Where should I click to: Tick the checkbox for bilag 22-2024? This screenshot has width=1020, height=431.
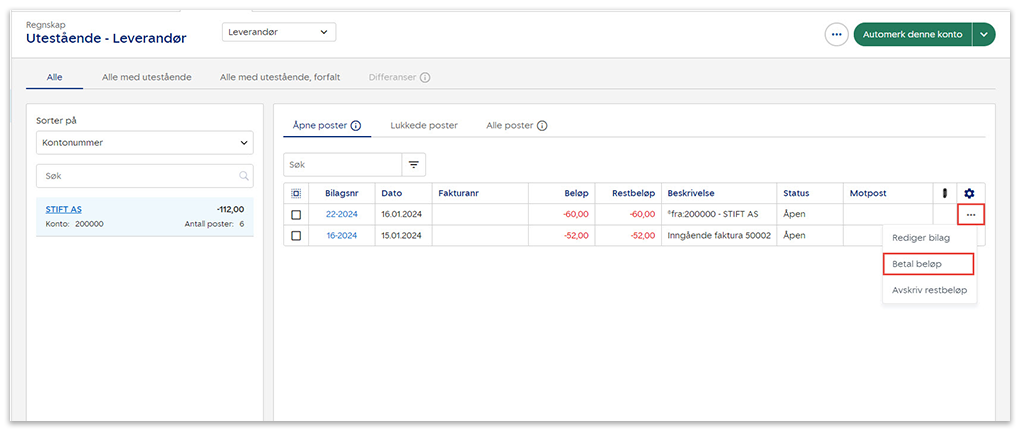[296, 214]
